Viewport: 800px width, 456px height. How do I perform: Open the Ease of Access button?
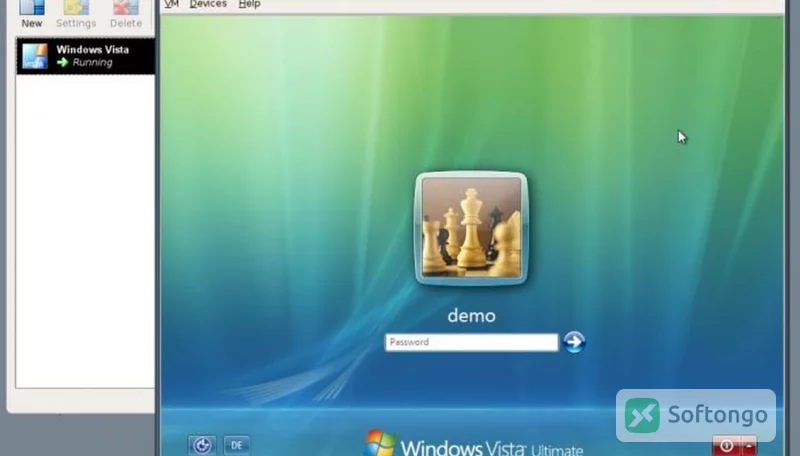coord(202,445)
